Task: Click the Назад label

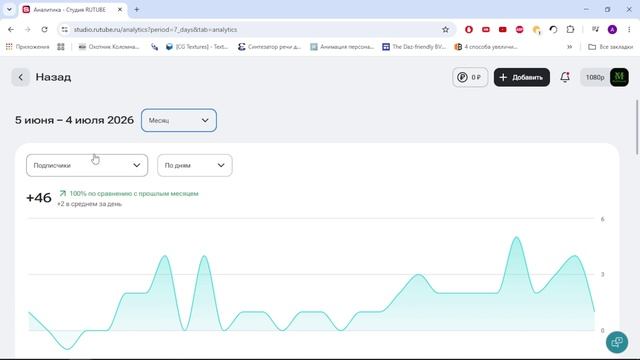Action: pos(53,77)
